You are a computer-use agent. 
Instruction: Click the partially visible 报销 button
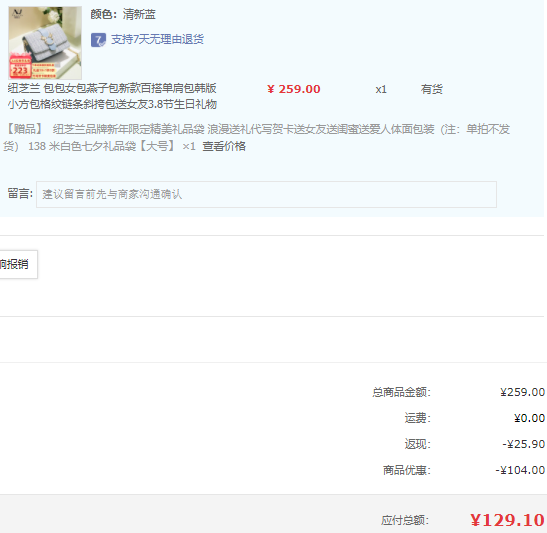[17, 264]
